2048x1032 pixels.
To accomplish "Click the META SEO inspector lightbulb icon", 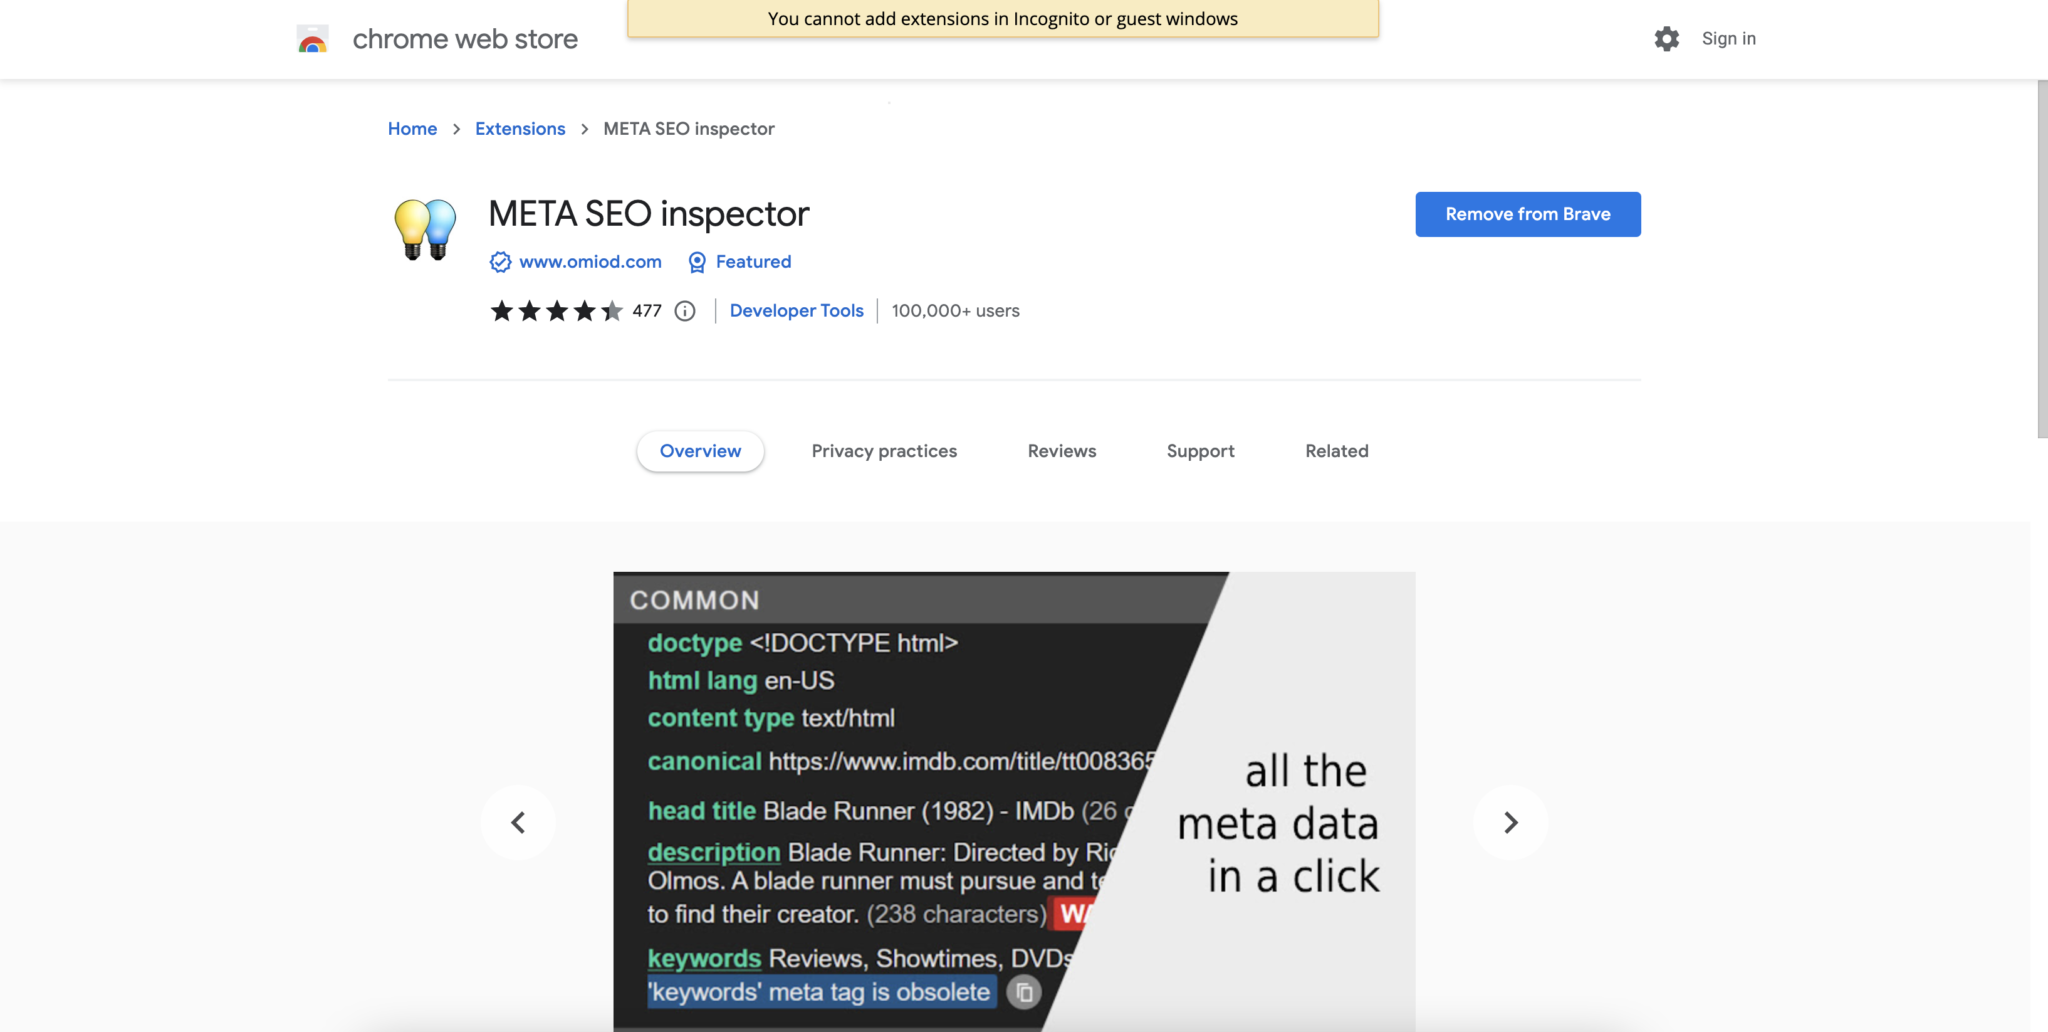I will [x=425, y=229].
